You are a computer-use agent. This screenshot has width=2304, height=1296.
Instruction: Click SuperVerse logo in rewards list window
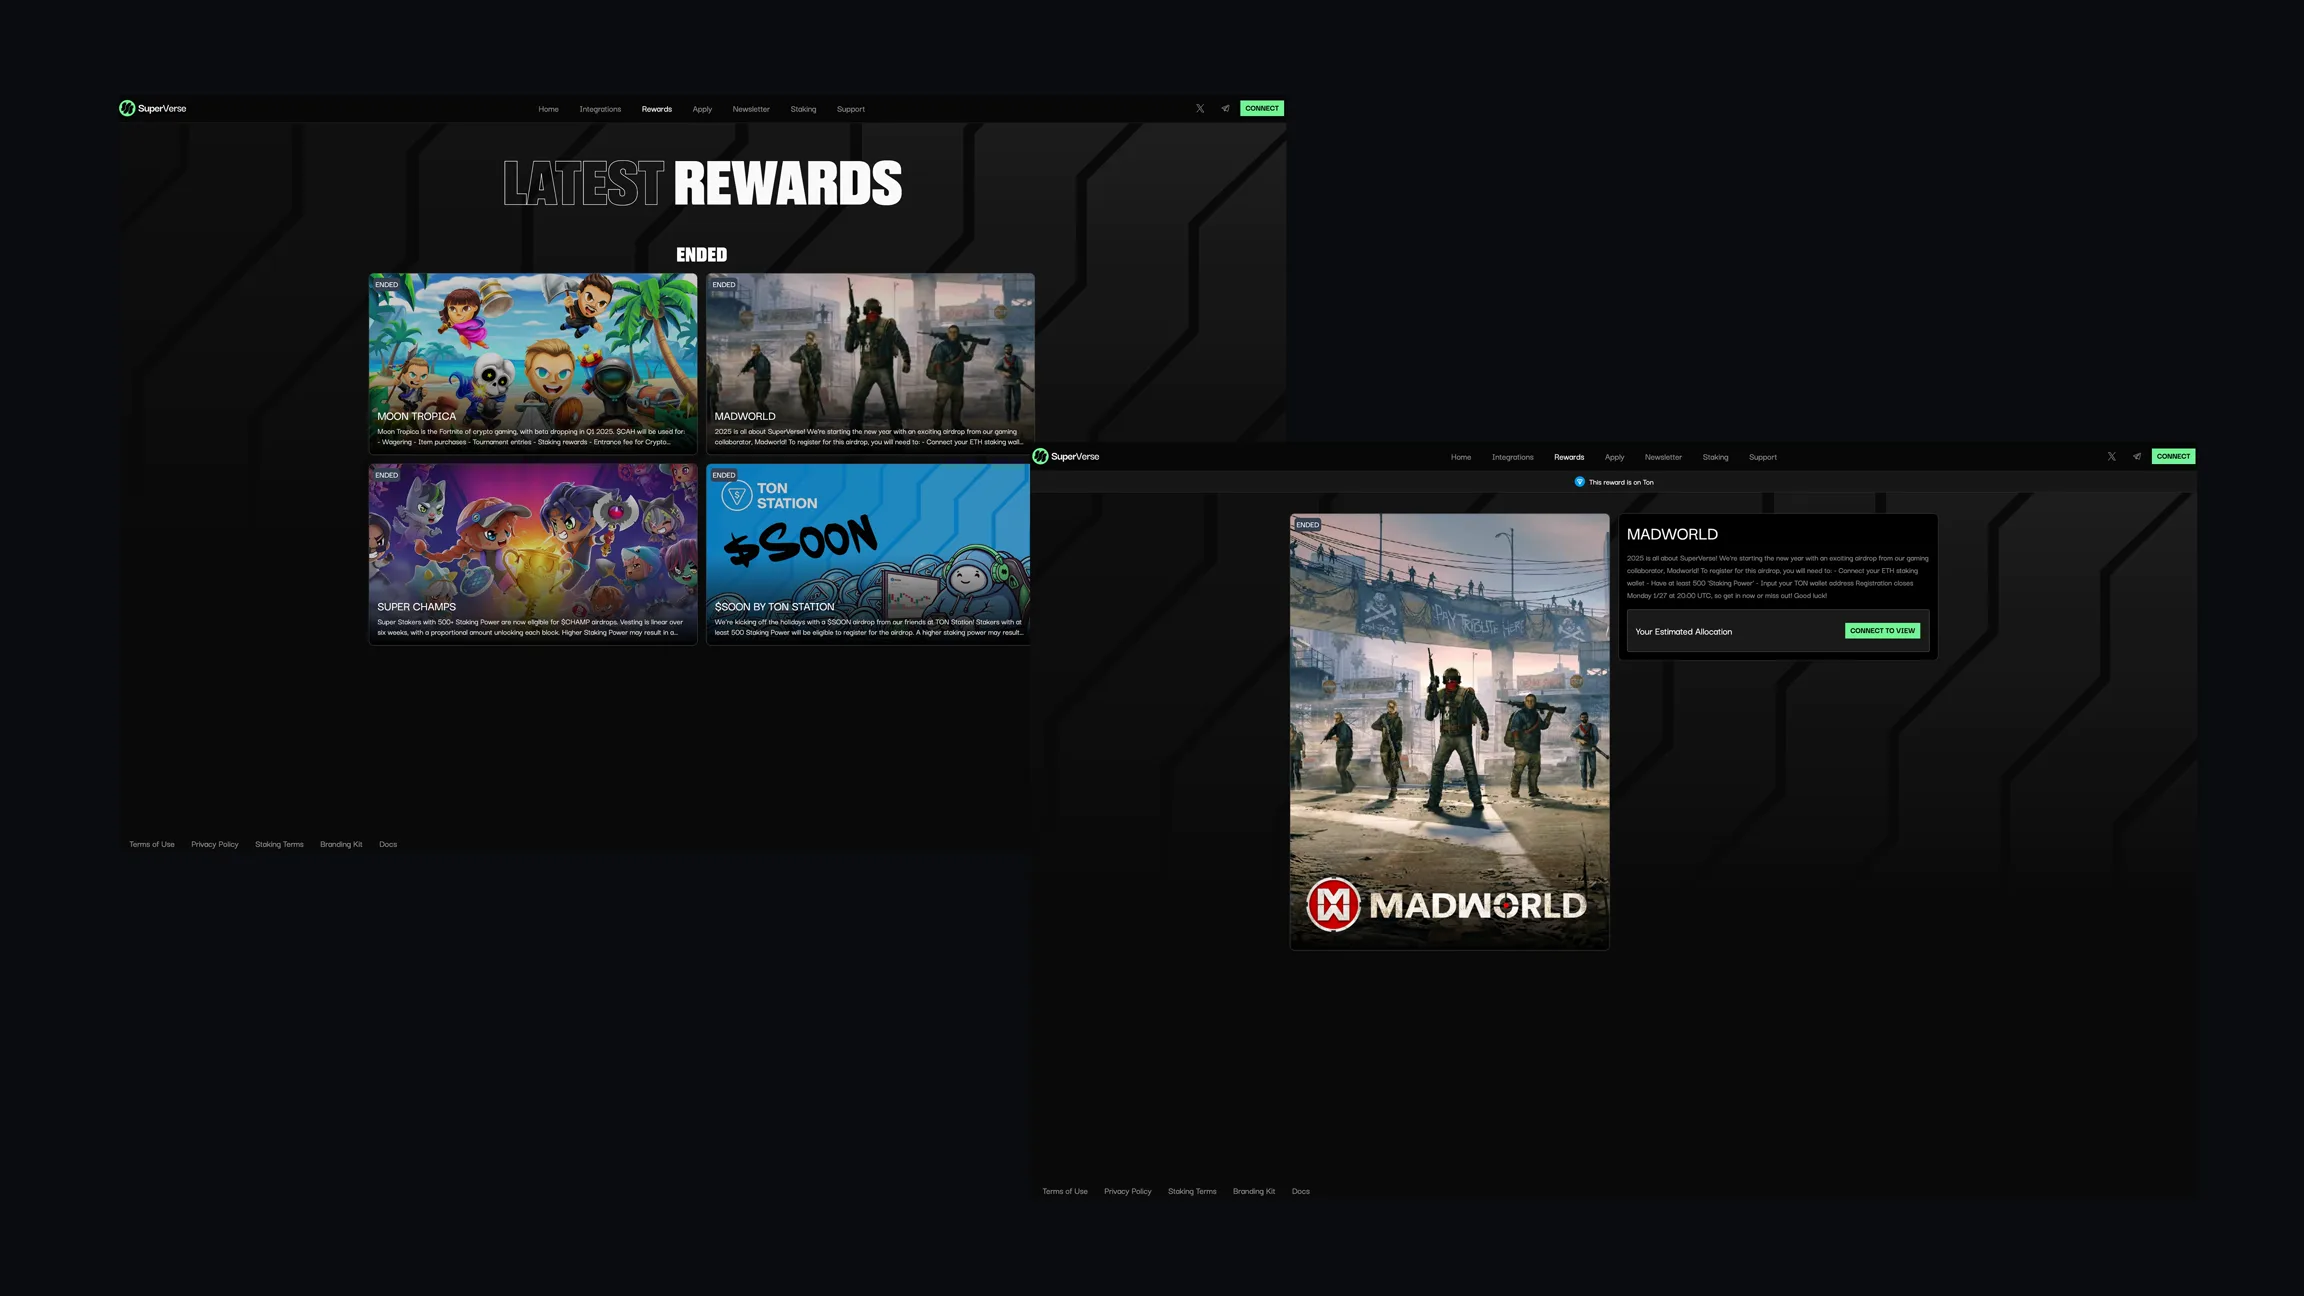[x=152, y=108]
